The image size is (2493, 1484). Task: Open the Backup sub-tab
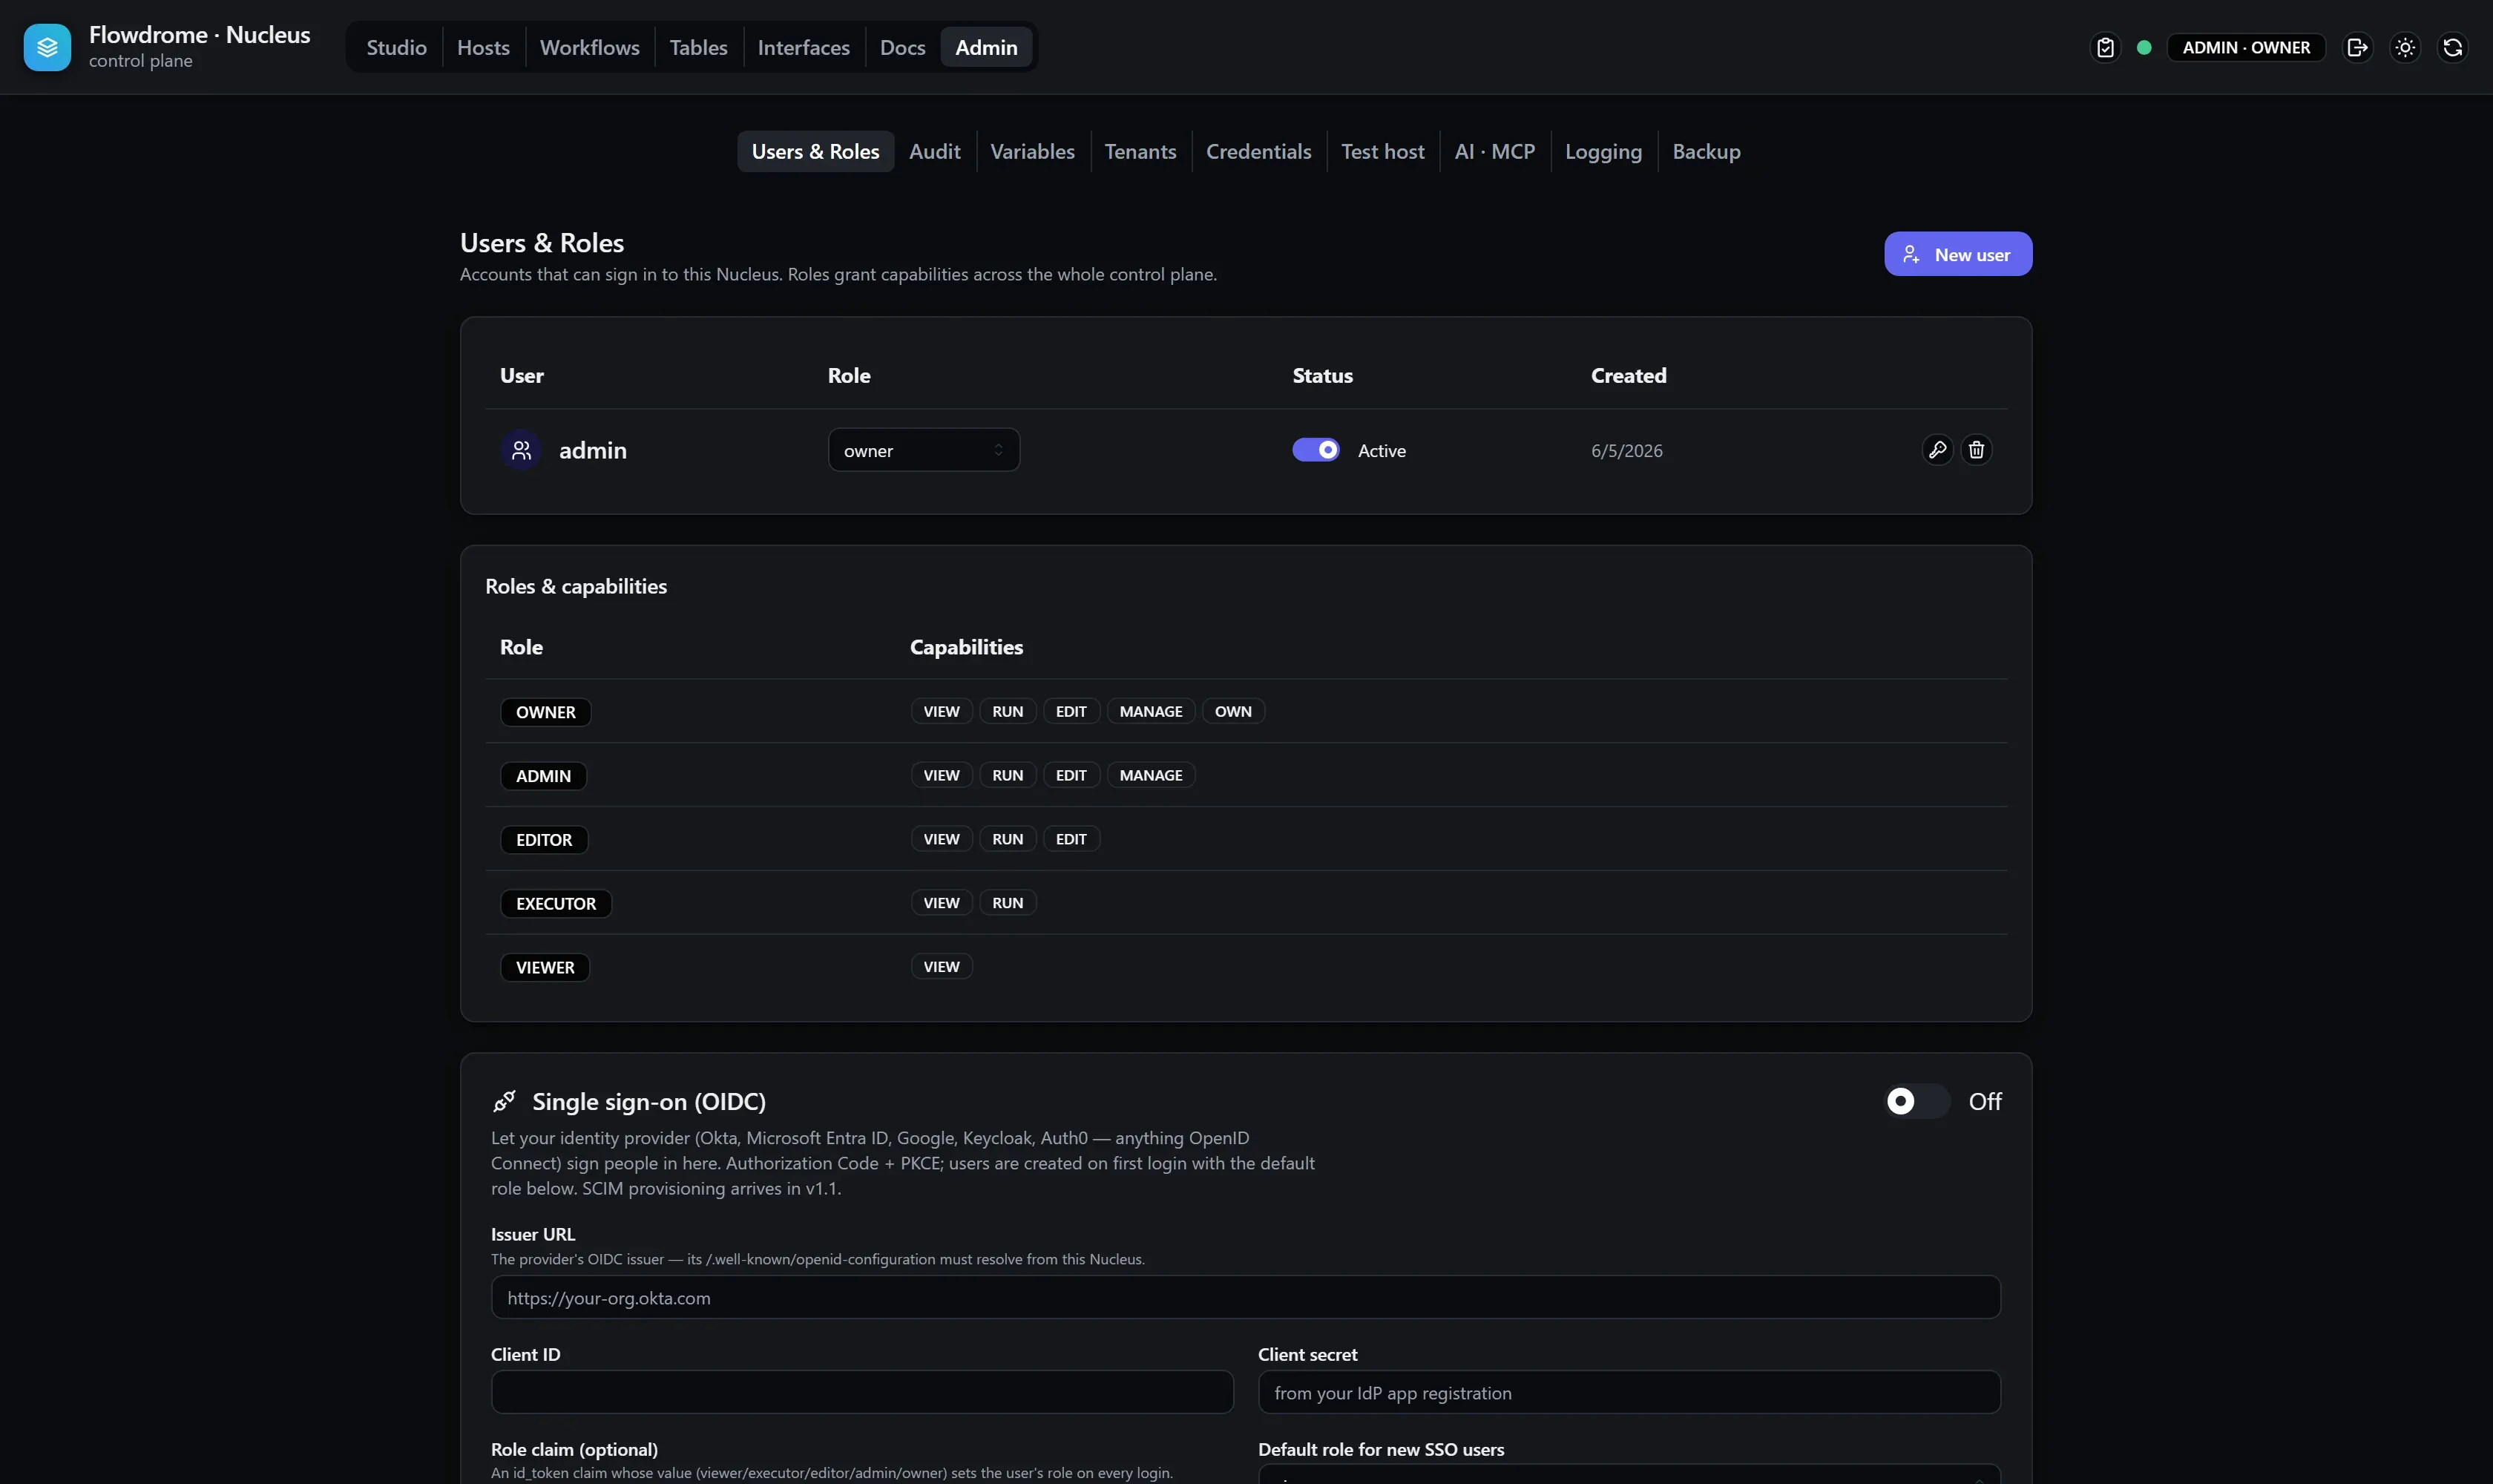click(x=1706, y=151)
